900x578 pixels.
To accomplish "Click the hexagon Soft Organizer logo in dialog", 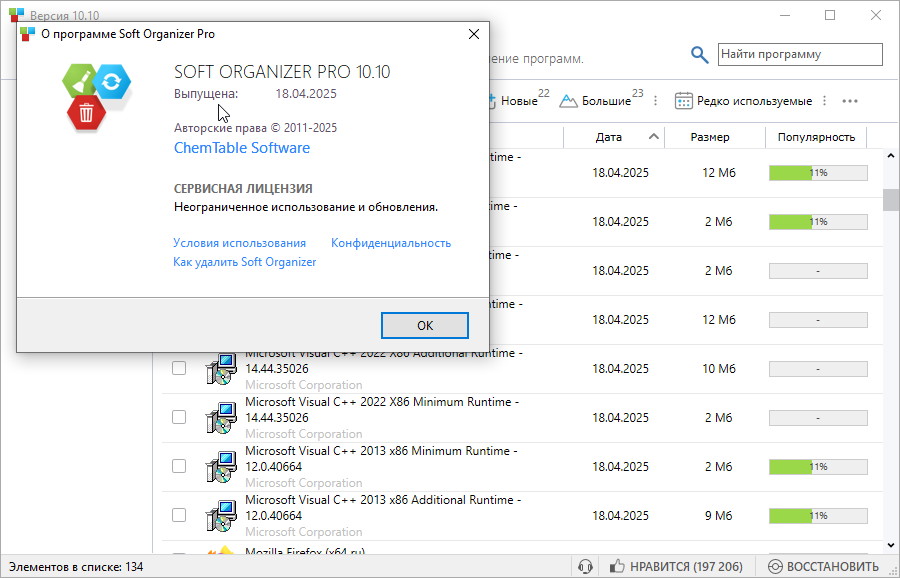I will [x=96, y=98].
